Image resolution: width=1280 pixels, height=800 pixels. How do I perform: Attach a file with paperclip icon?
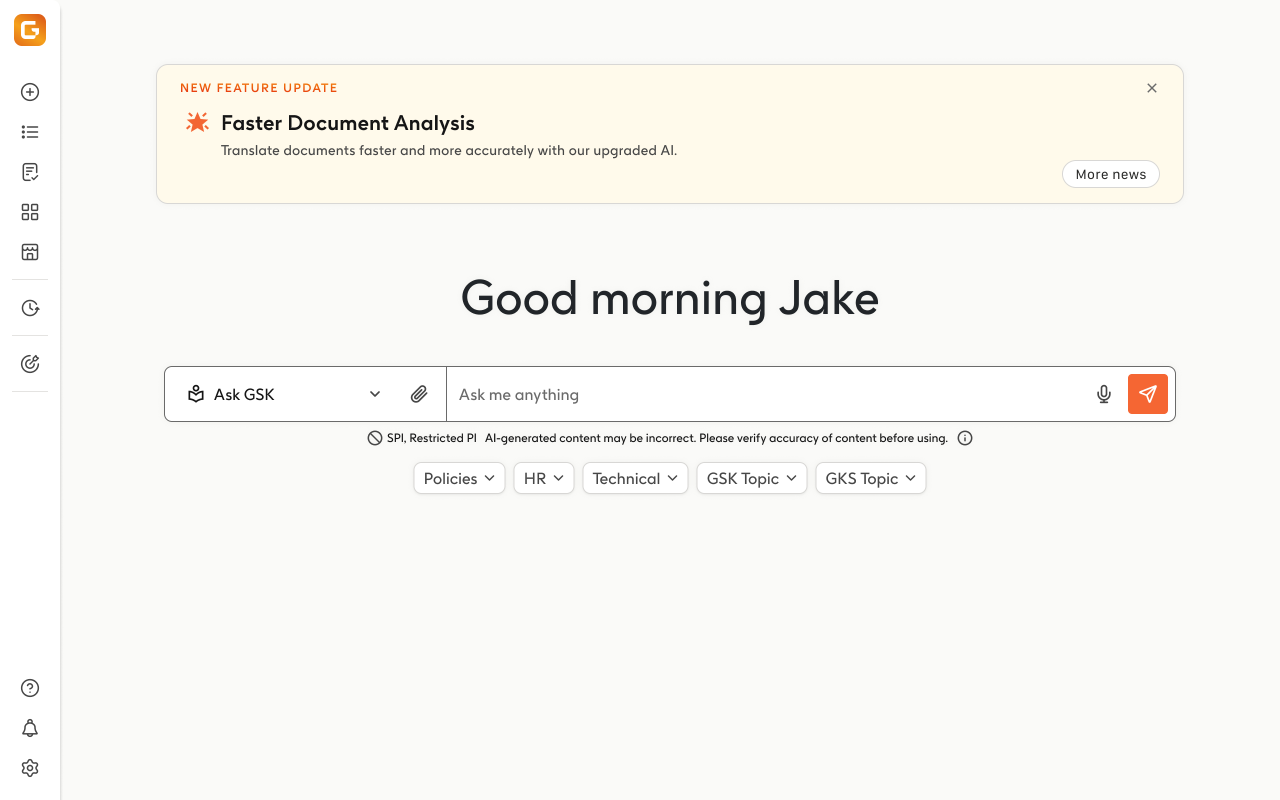point(419,394)
